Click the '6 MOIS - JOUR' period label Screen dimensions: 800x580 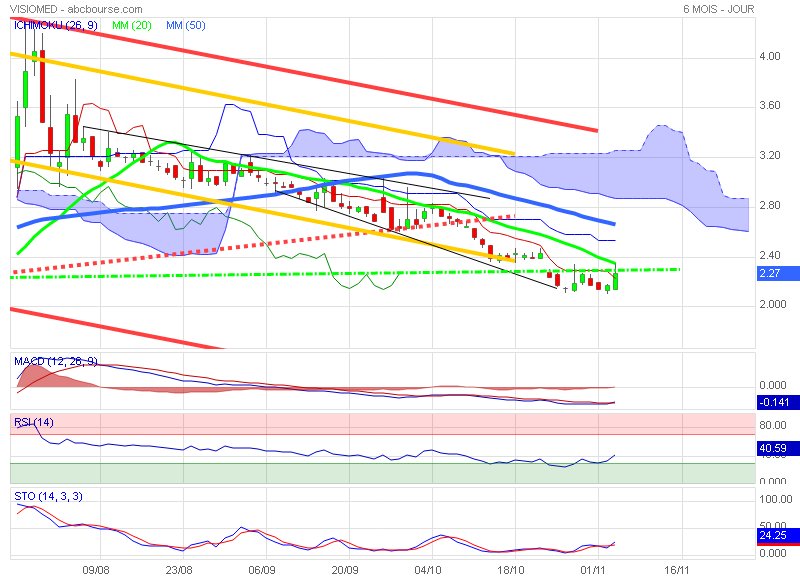718,9
